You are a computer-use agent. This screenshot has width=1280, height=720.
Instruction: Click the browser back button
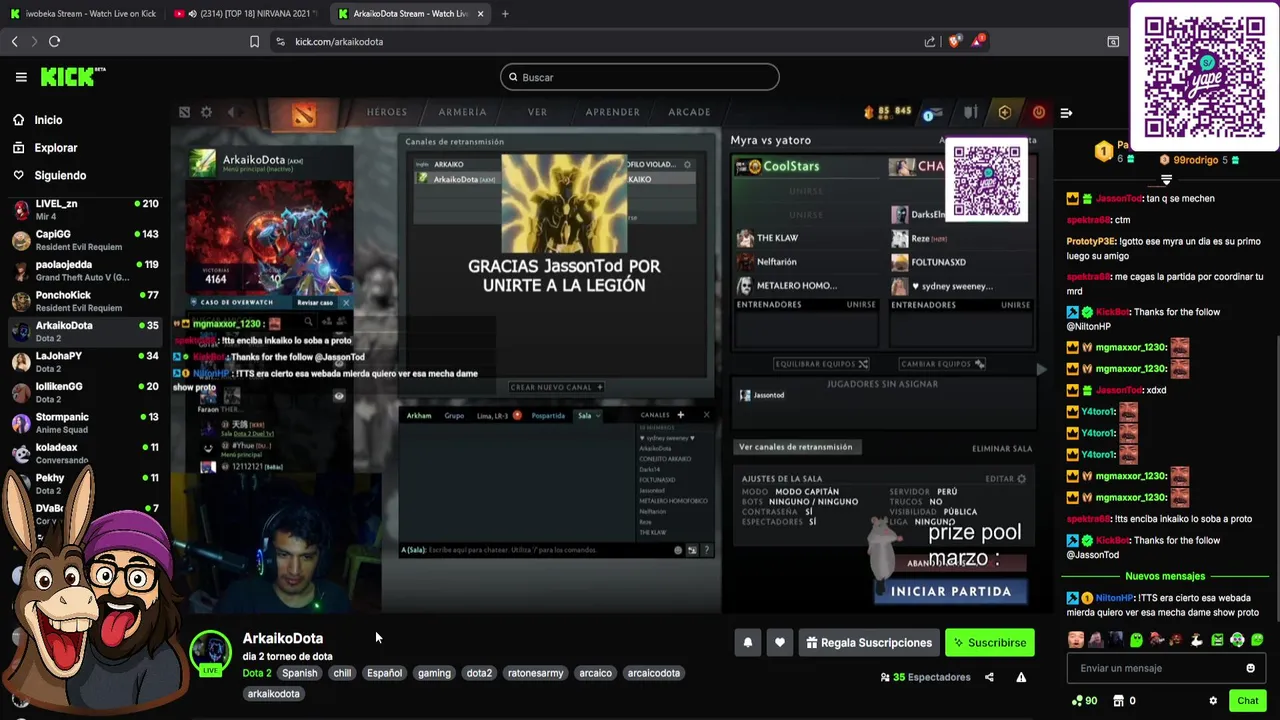tap(14, 41)
